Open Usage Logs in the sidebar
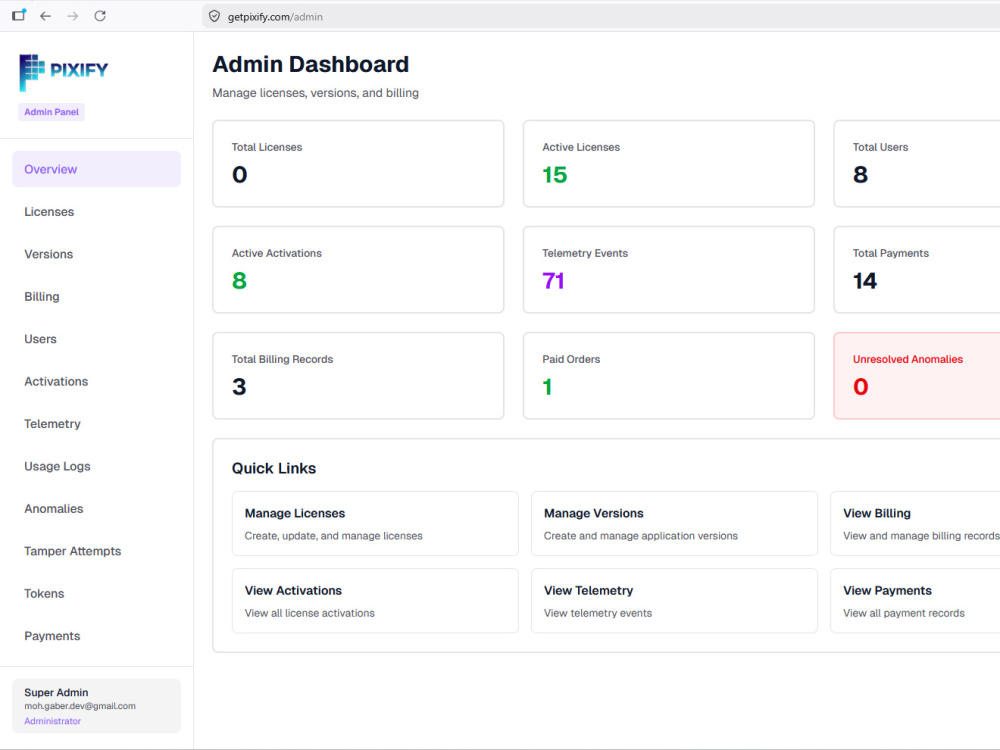1000x750 pixels. pyautogui.click(x=96, y=466)
